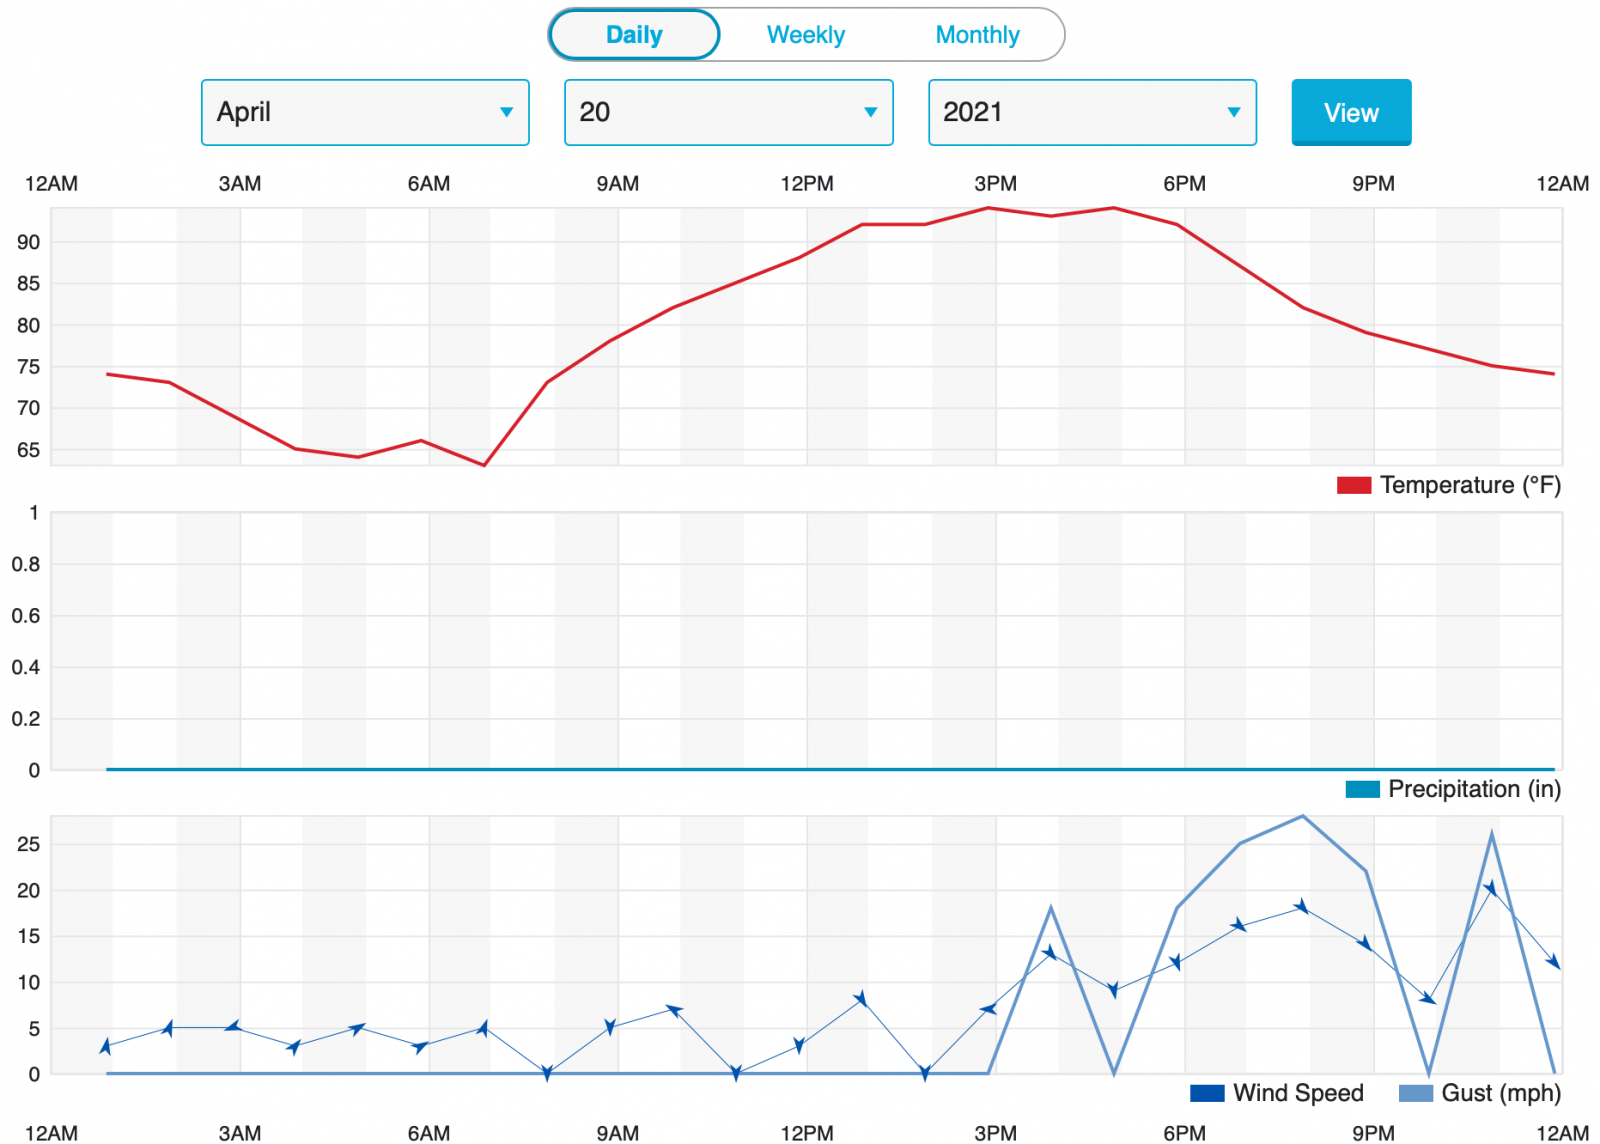Click the lowest point of the temperature line

tap(484, 465)
